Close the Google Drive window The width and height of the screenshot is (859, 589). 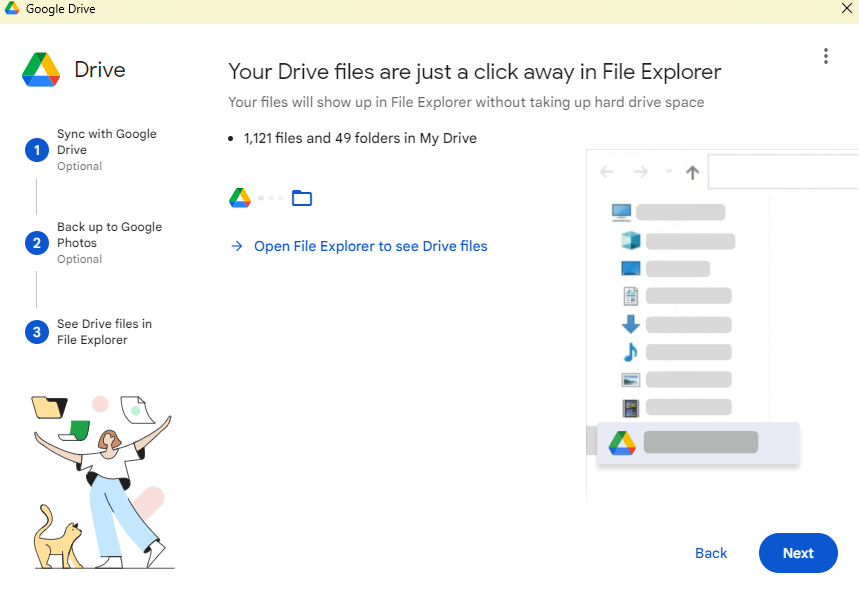pos(846,8)
